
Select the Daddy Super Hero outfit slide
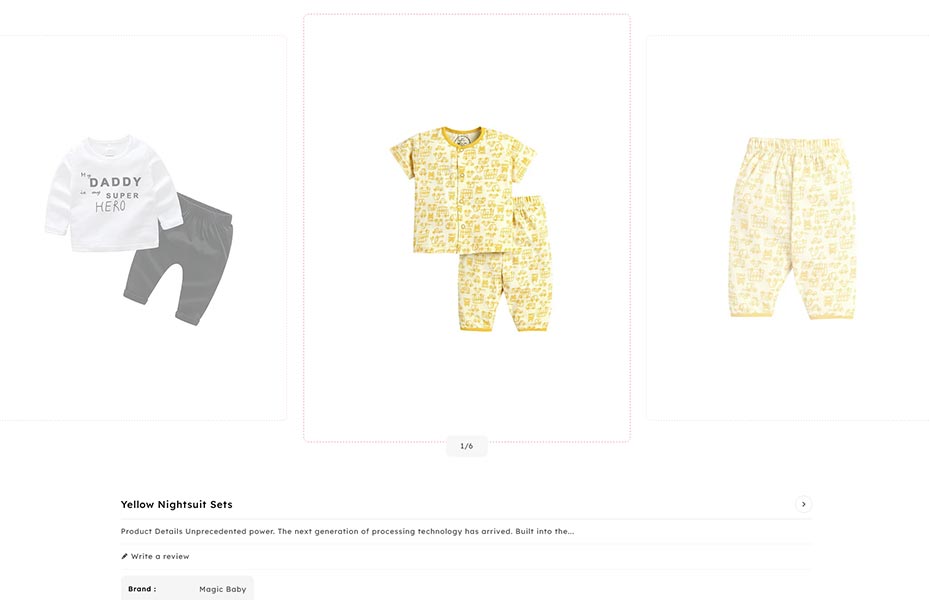coord(141,228)
